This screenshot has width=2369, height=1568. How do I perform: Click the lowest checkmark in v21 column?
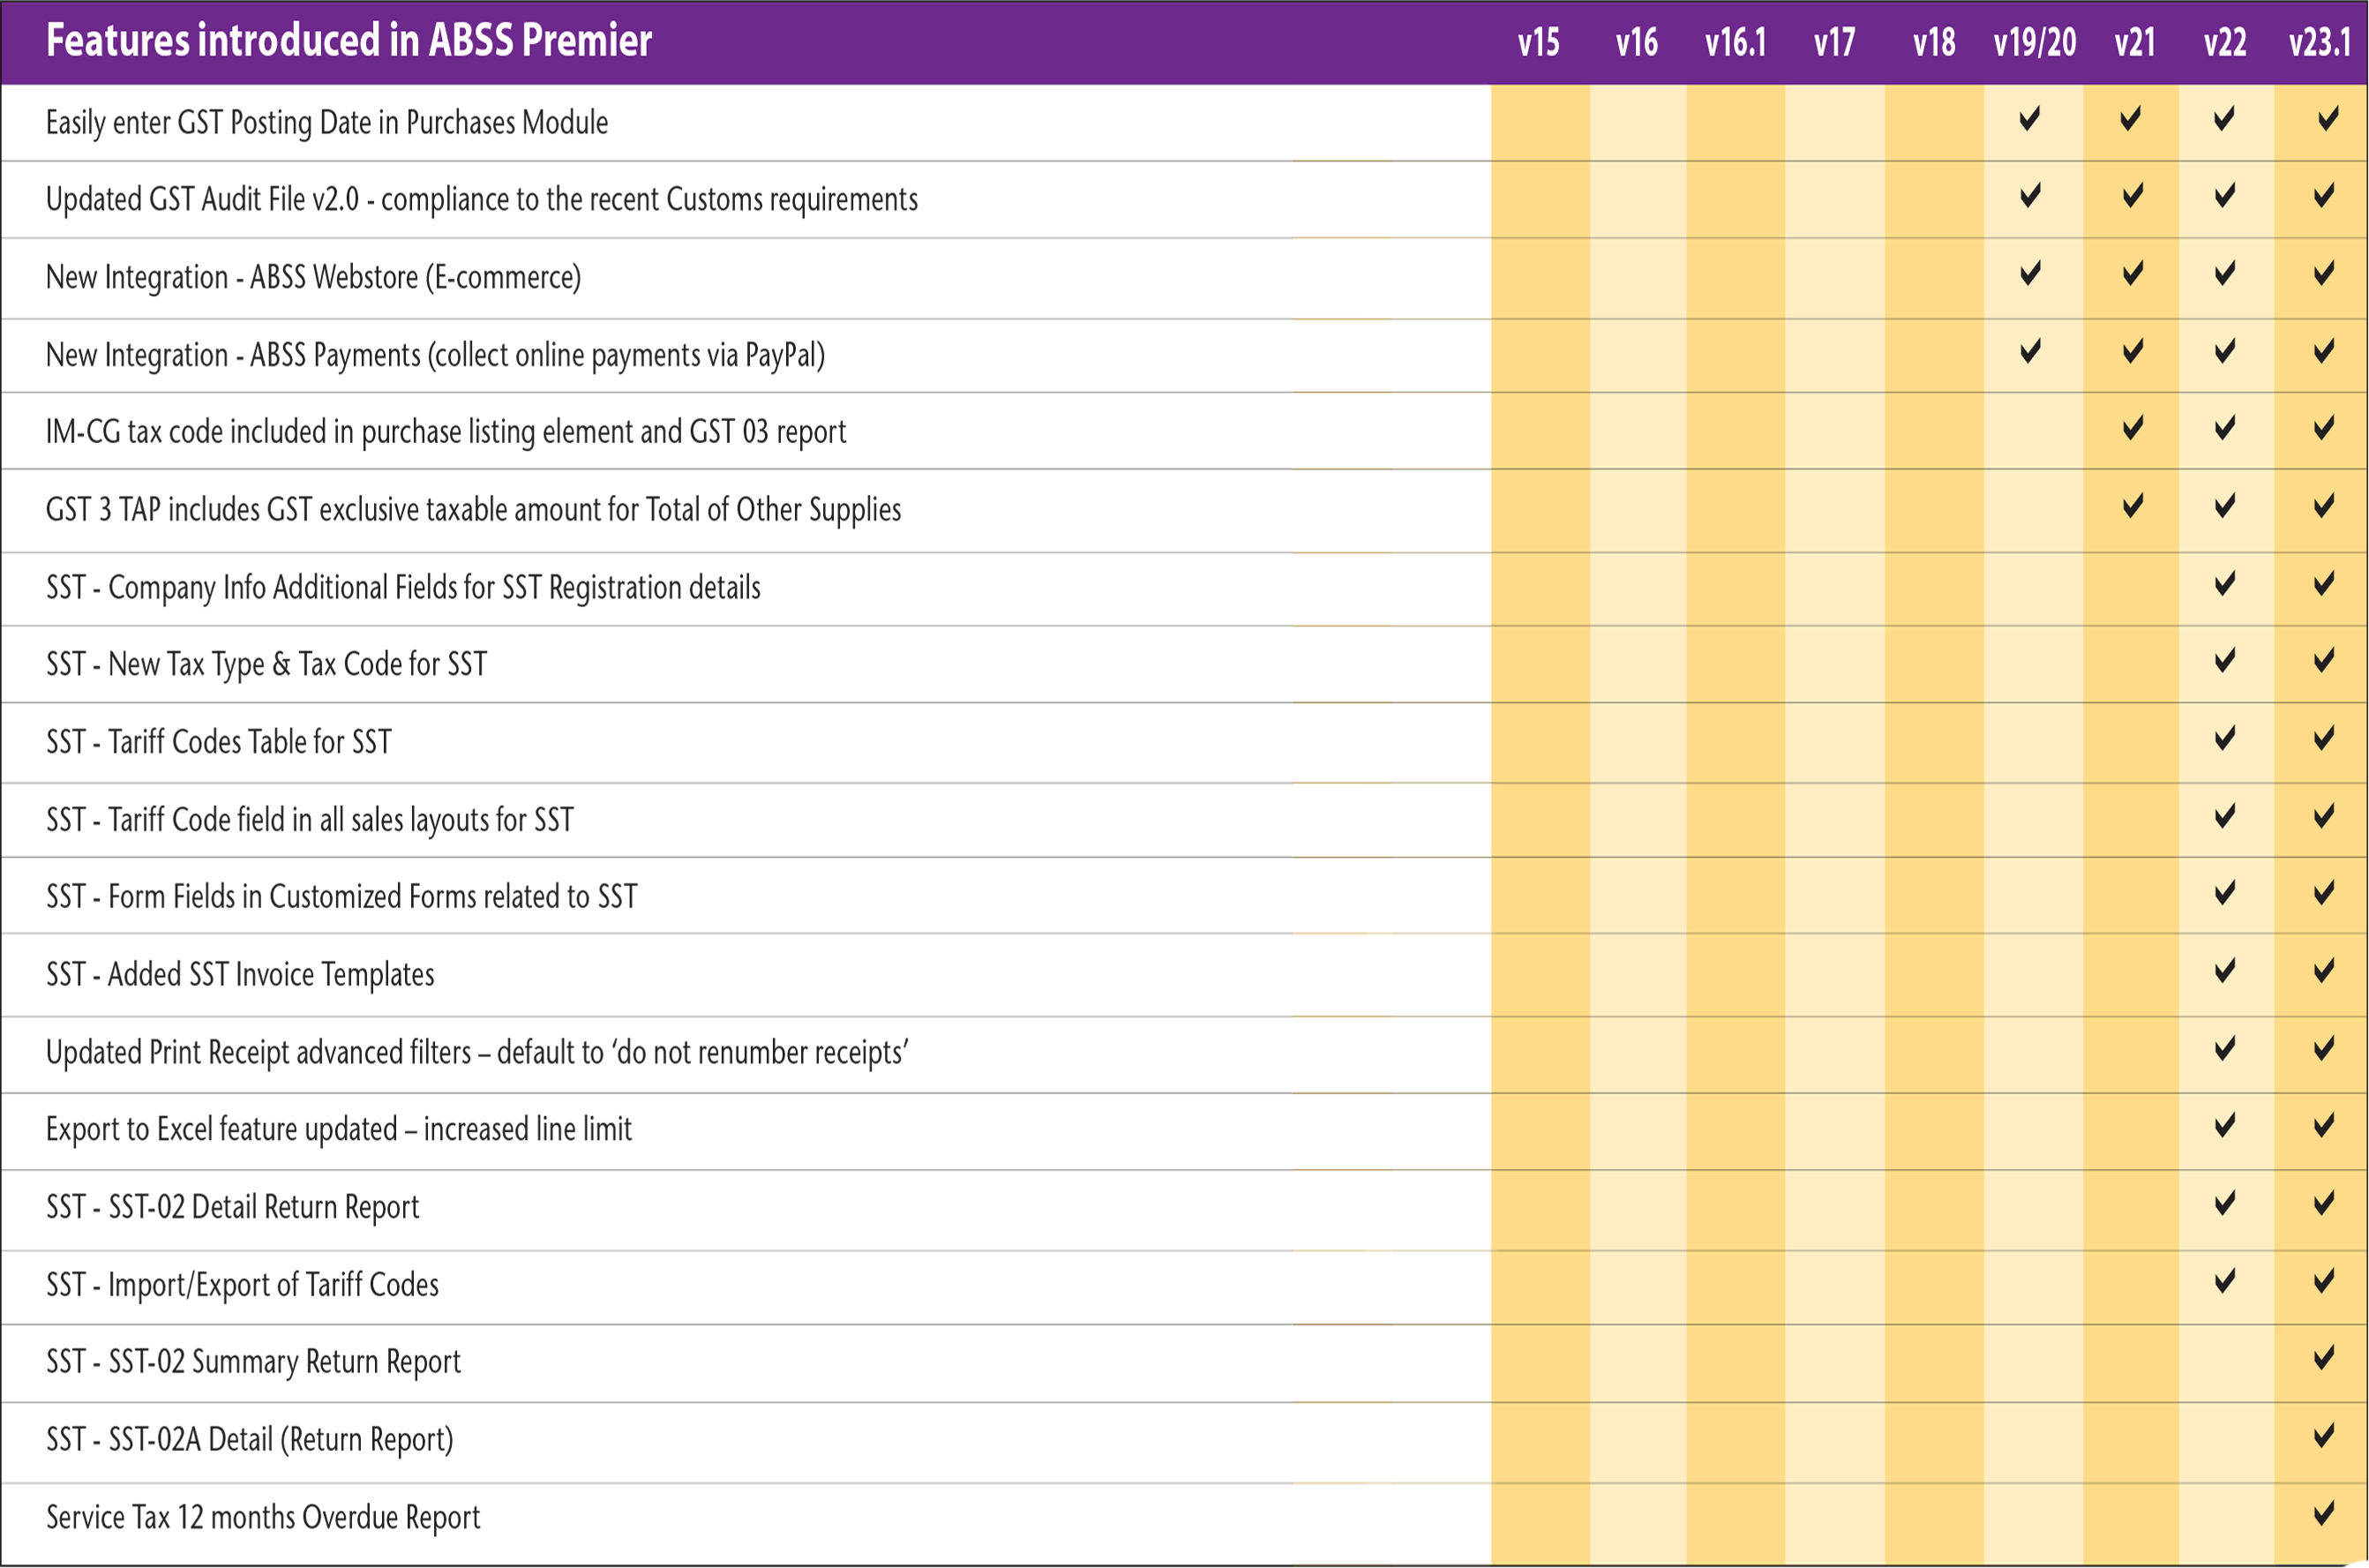click(x=2132, y=505)
